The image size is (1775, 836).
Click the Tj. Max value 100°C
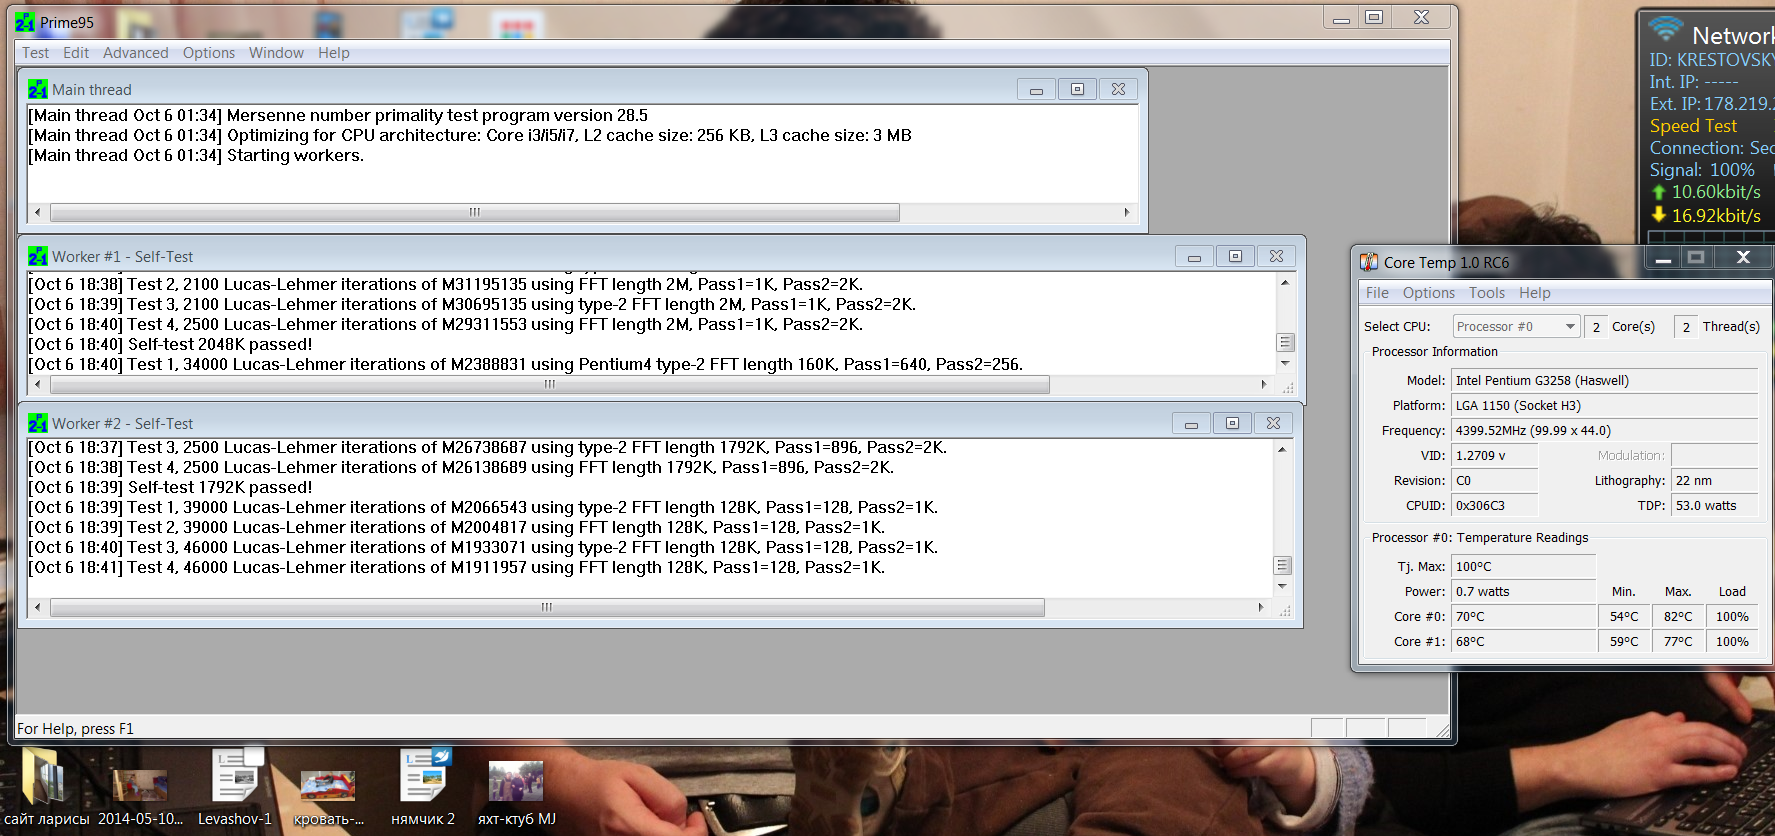[1524, 567]
